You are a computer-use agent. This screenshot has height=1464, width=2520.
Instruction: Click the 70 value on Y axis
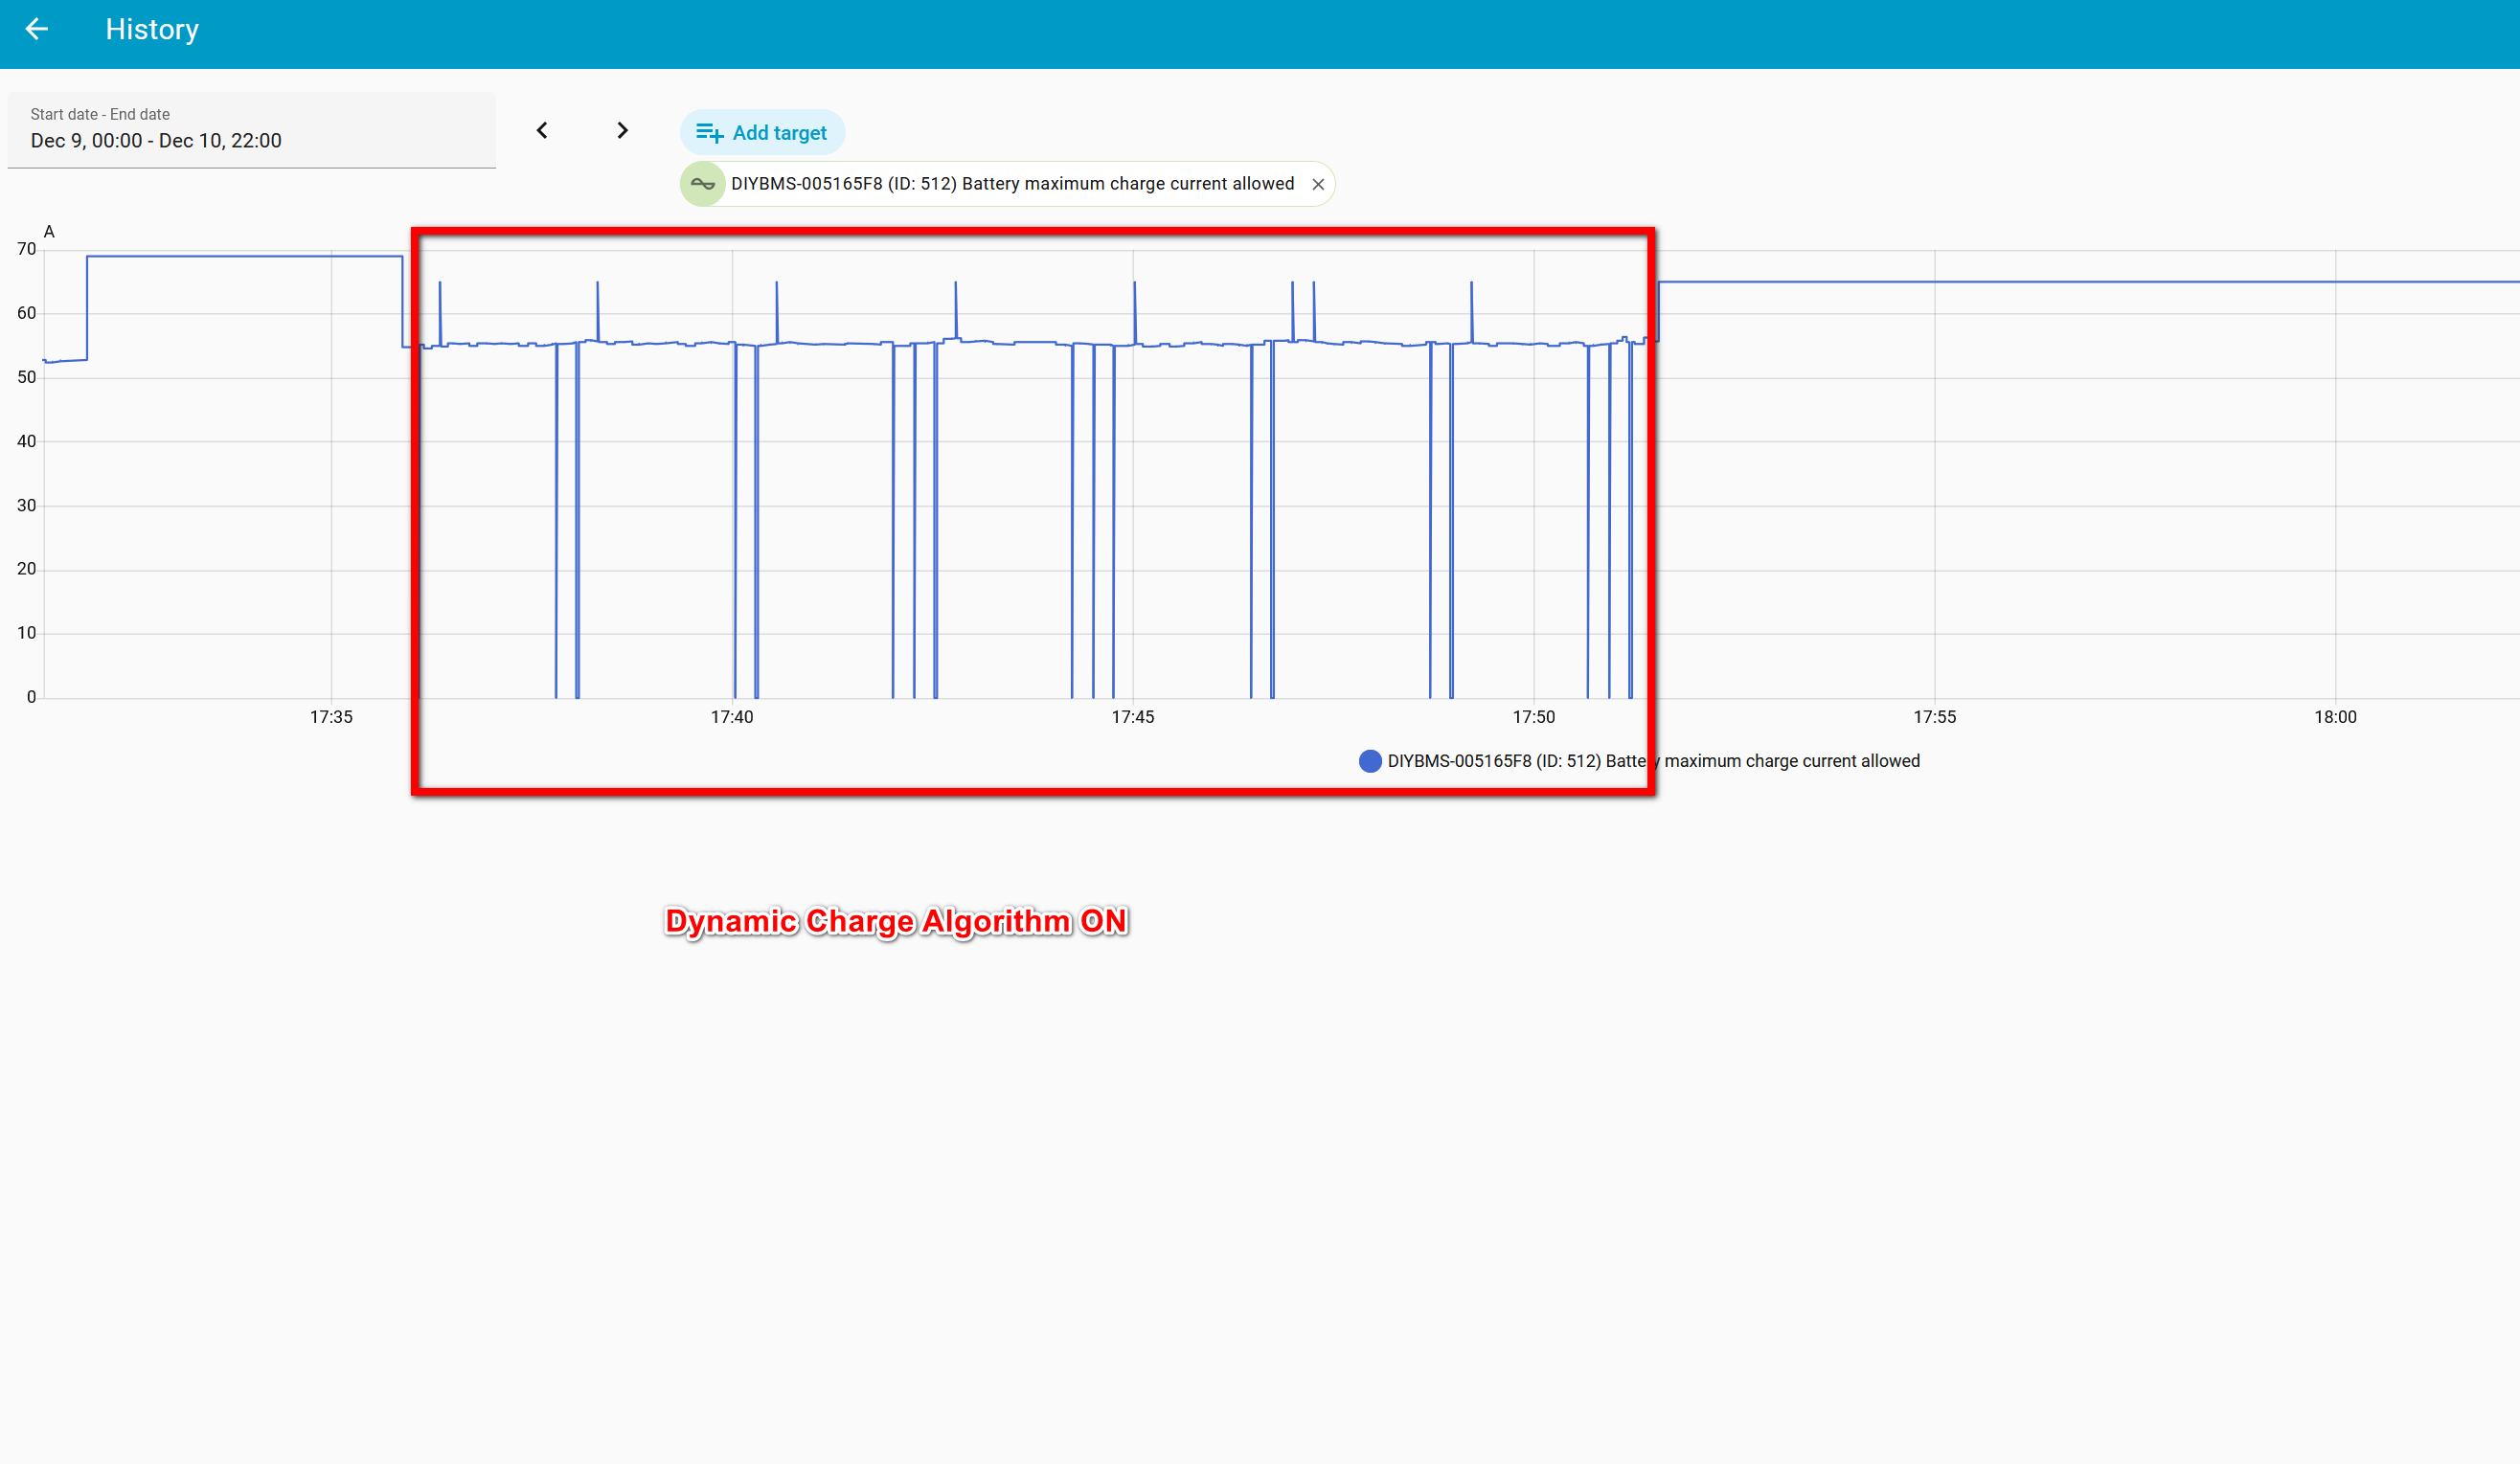[x=27, y=249]
